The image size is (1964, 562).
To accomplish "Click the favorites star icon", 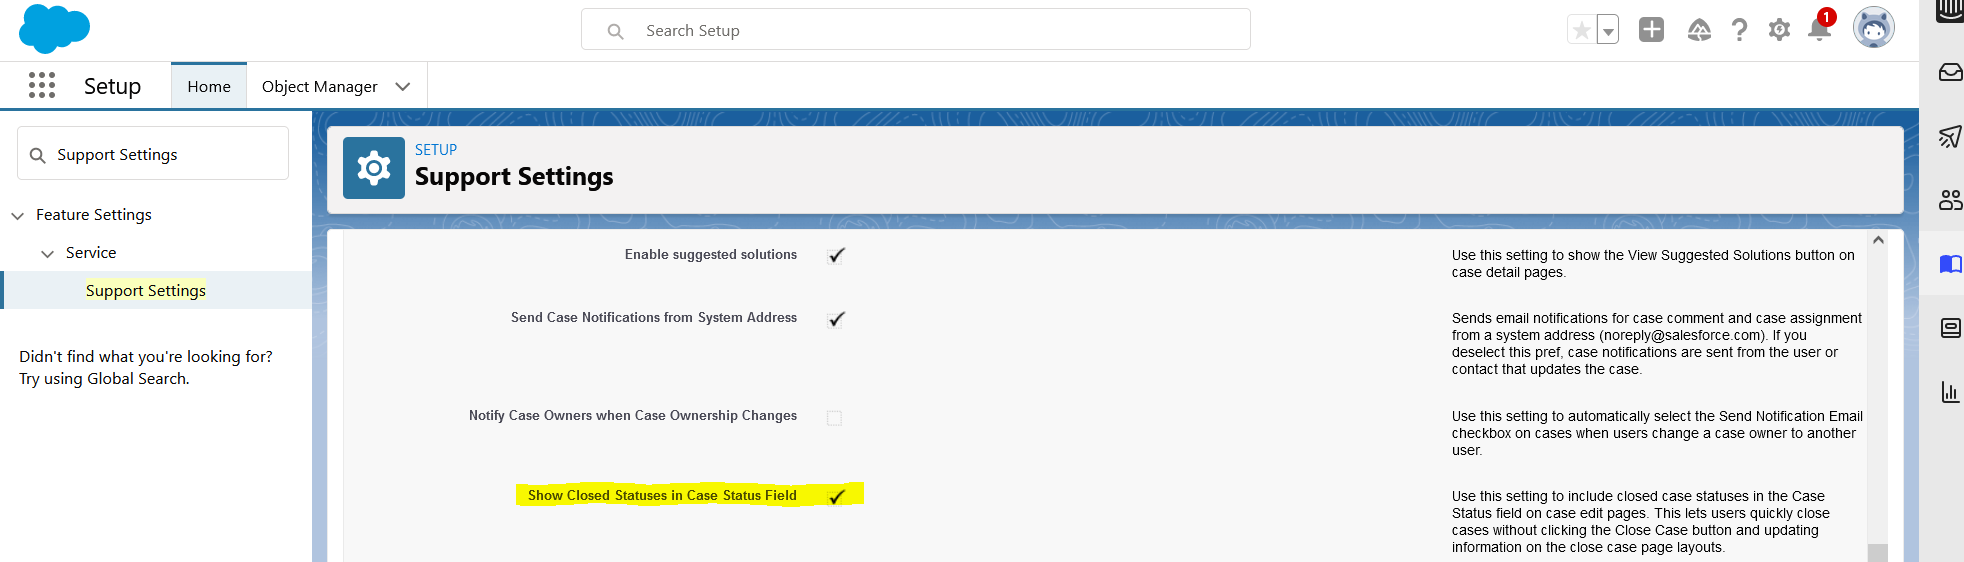I will (x=1582, y=30).
